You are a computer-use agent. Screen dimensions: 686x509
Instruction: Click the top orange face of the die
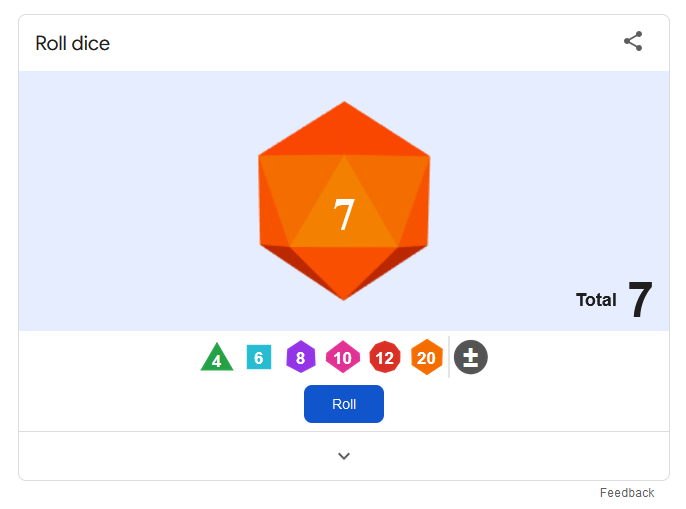pyautogui.click(x=344, y=131)
